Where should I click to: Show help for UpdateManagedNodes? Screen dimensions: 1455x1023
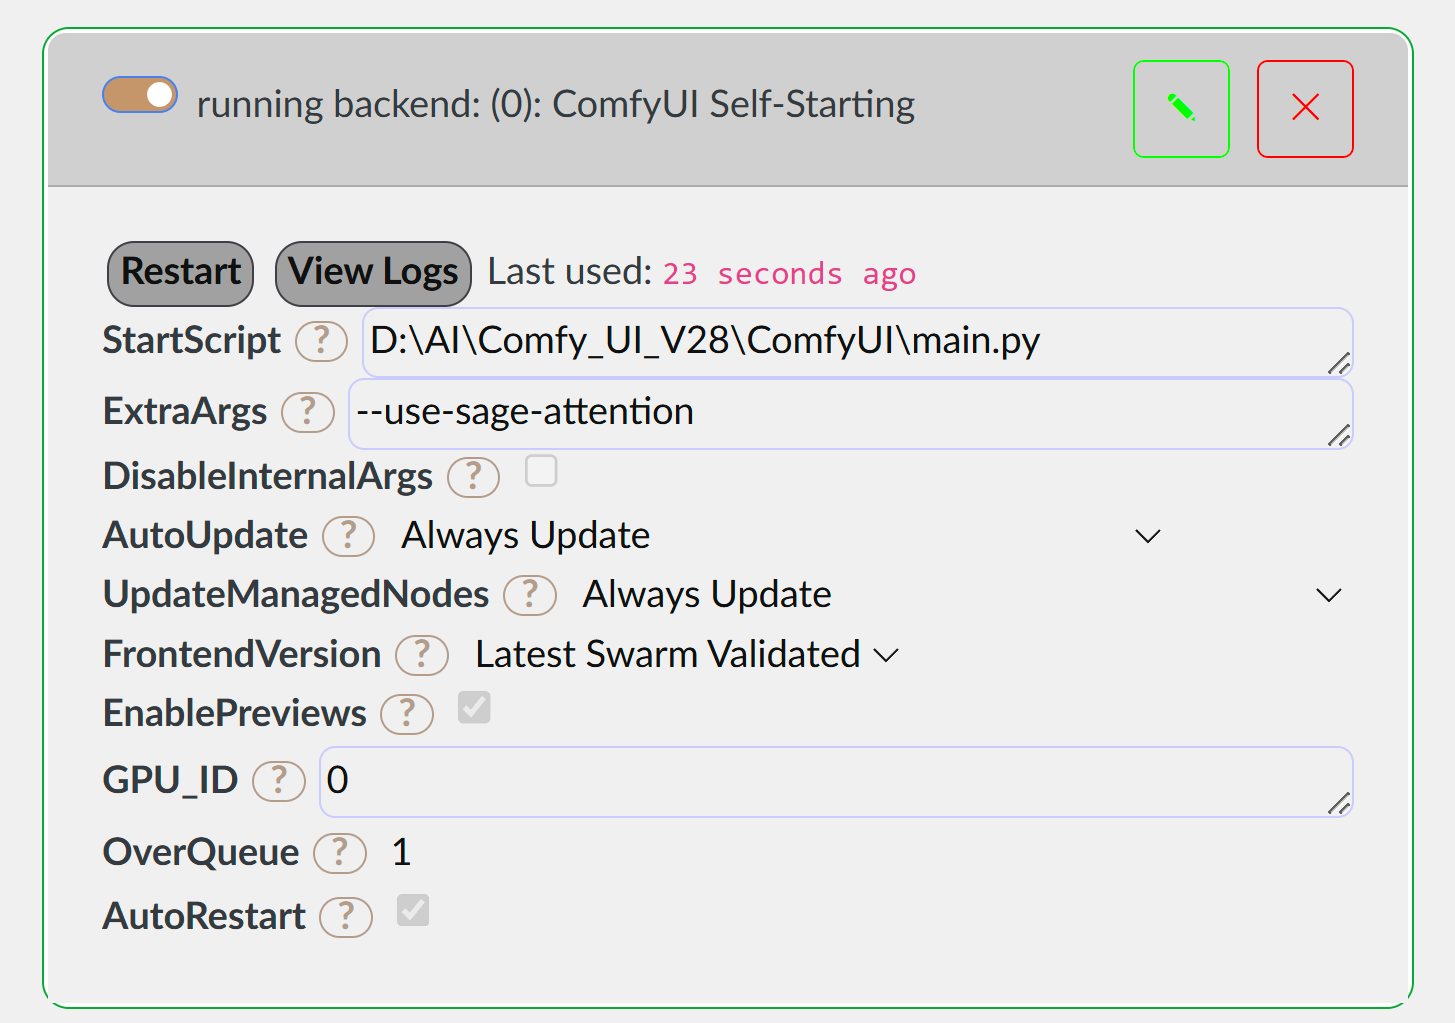529,595
